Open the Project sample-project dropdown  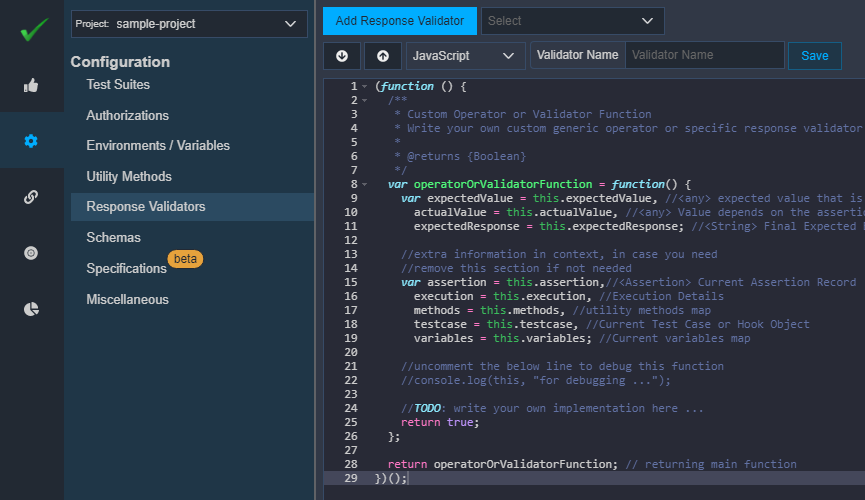coord(189,24)
